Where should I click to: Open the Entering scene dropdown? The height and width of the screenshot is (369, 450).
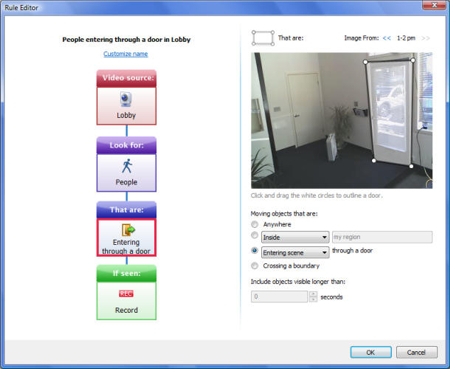(x=295, y=253)
